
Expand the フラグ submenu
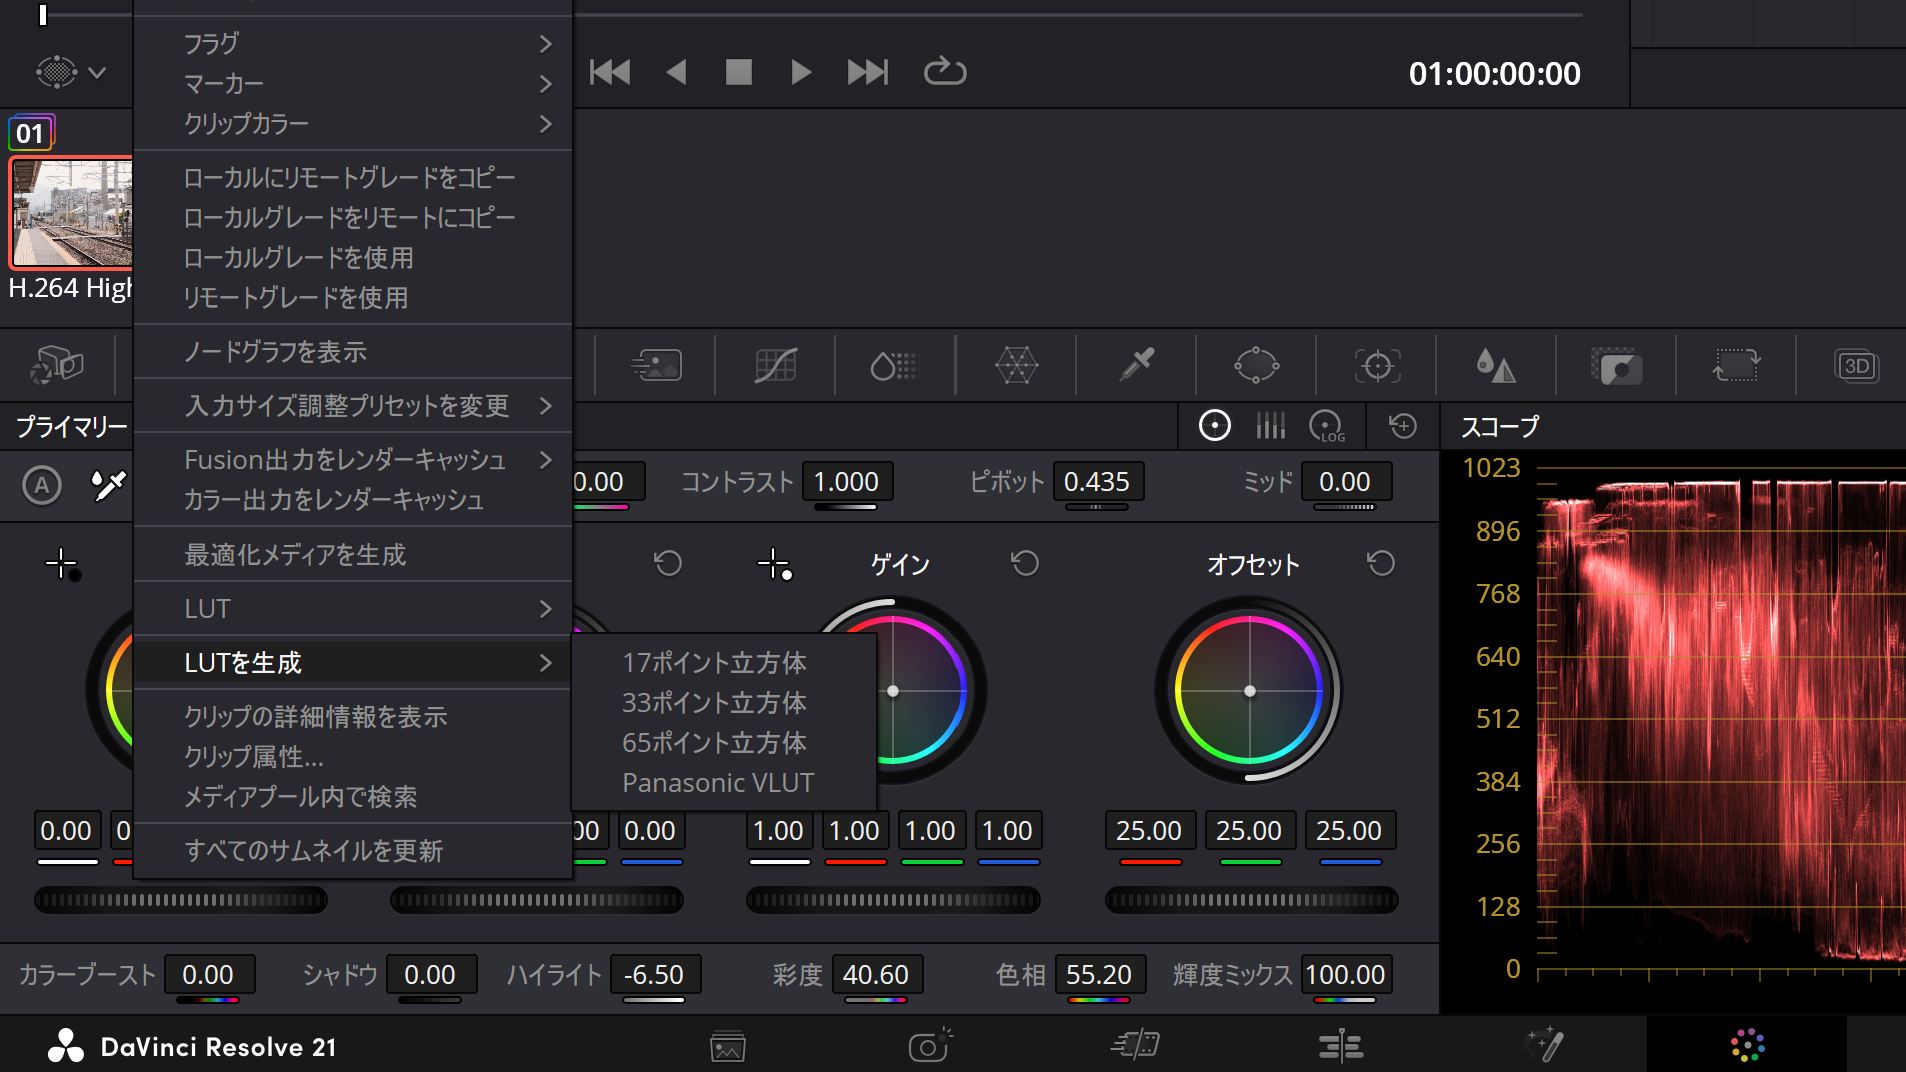click(352, 43)
